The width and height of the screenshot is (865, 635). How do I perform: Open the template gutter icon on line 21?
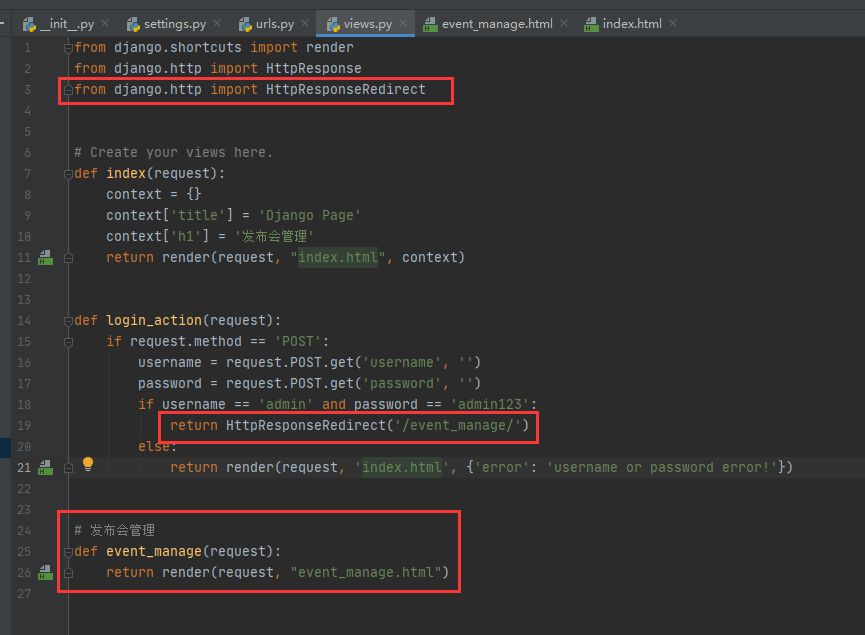pyautogui.click(x=45, y=468)
